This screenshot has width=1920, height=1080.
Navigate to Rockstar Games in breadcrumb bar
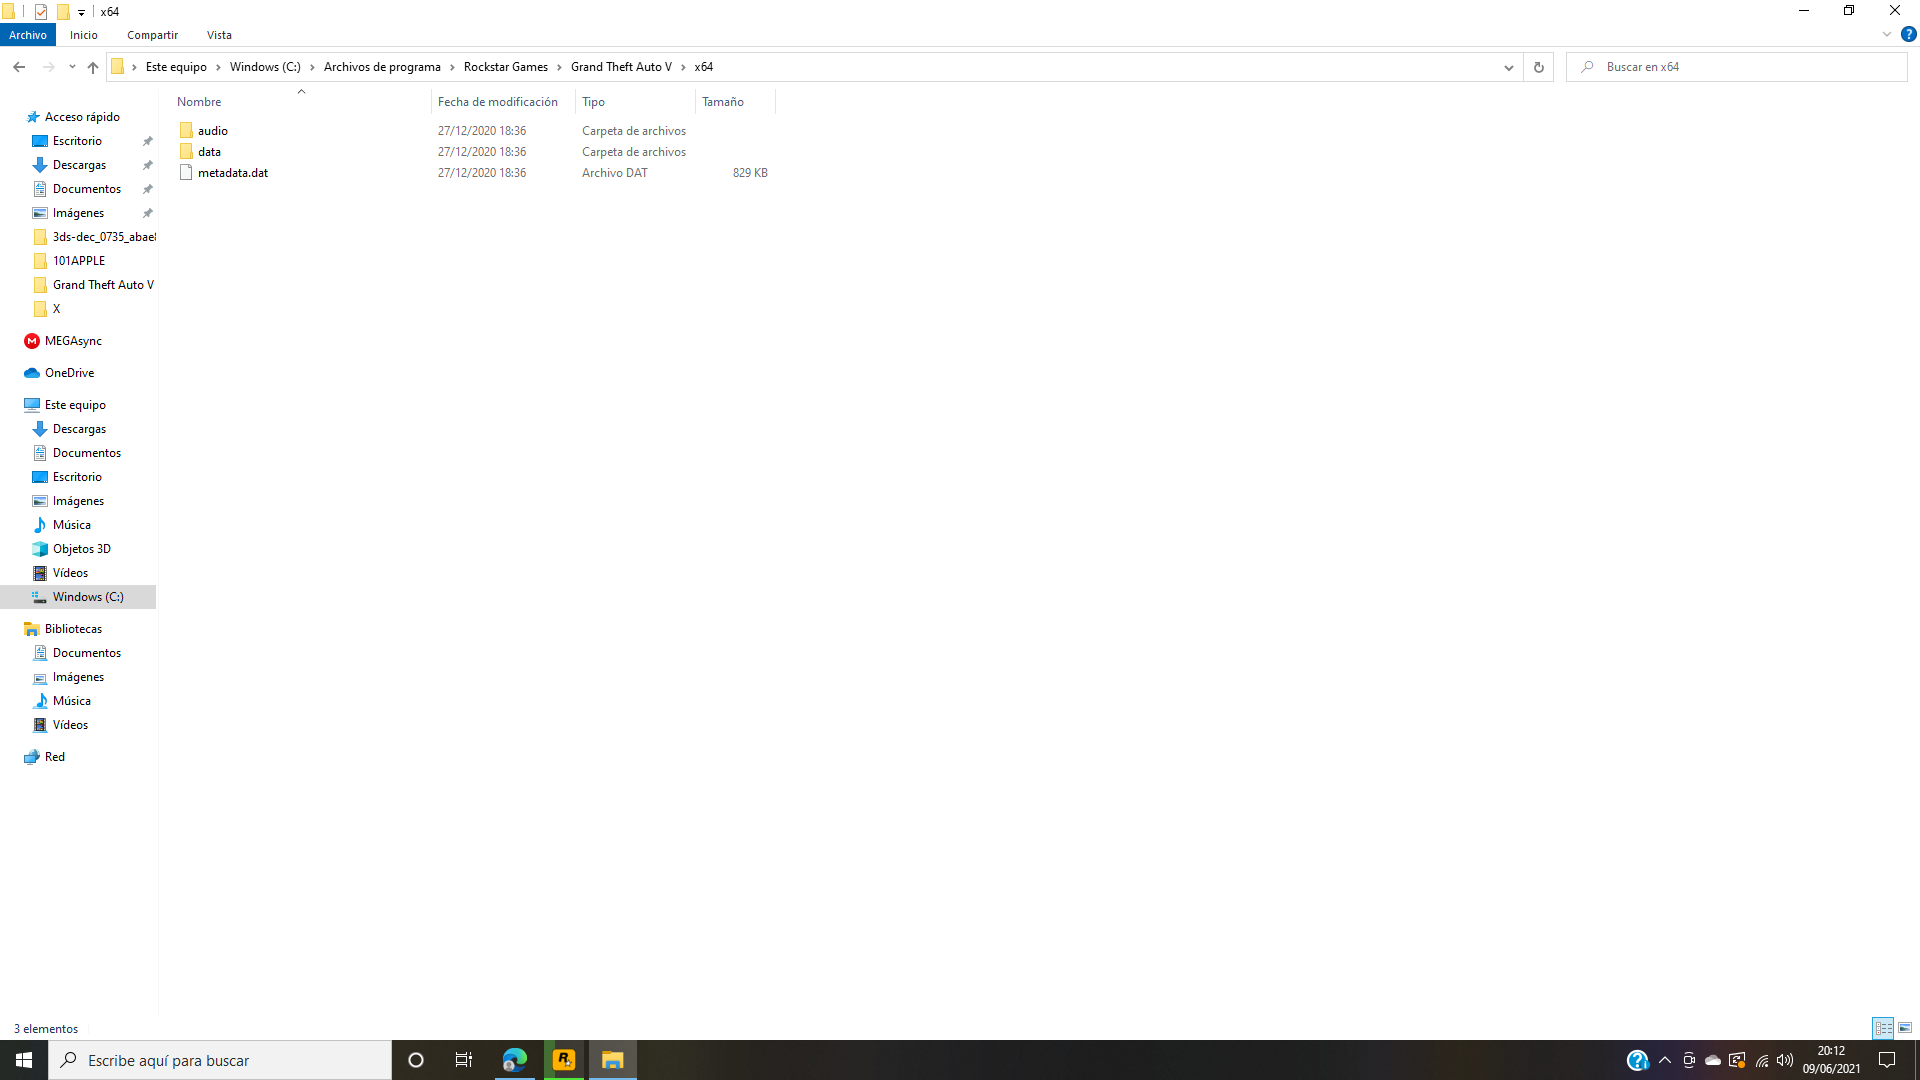point(505,67)
